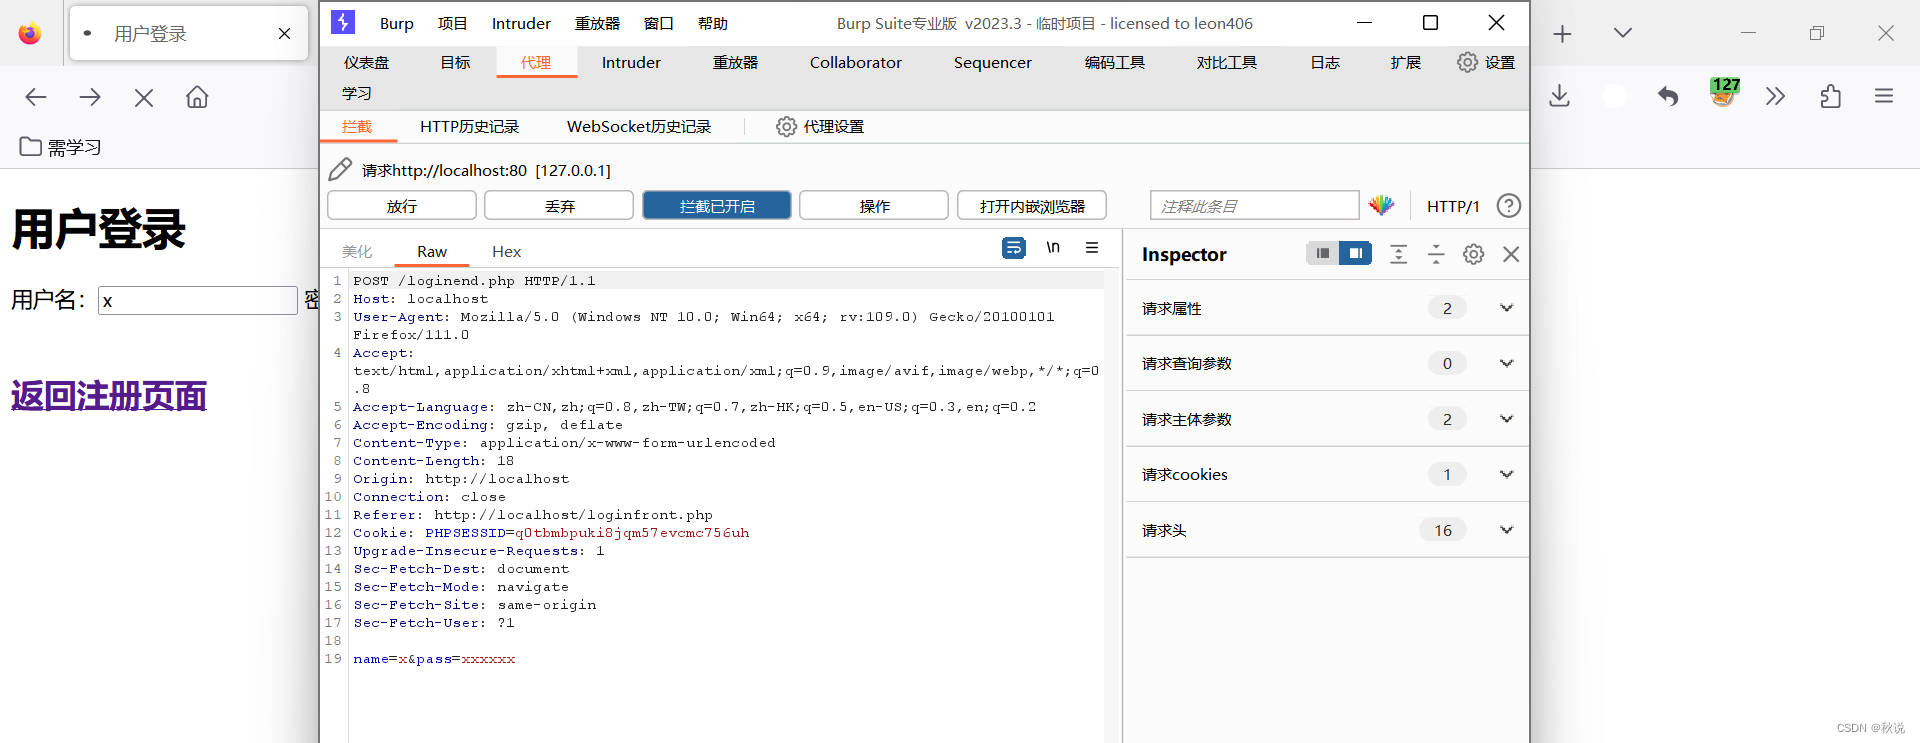Screen dimensions: 1920x743
Task: Open the 学习 tab
Action: tap(357, 93)
